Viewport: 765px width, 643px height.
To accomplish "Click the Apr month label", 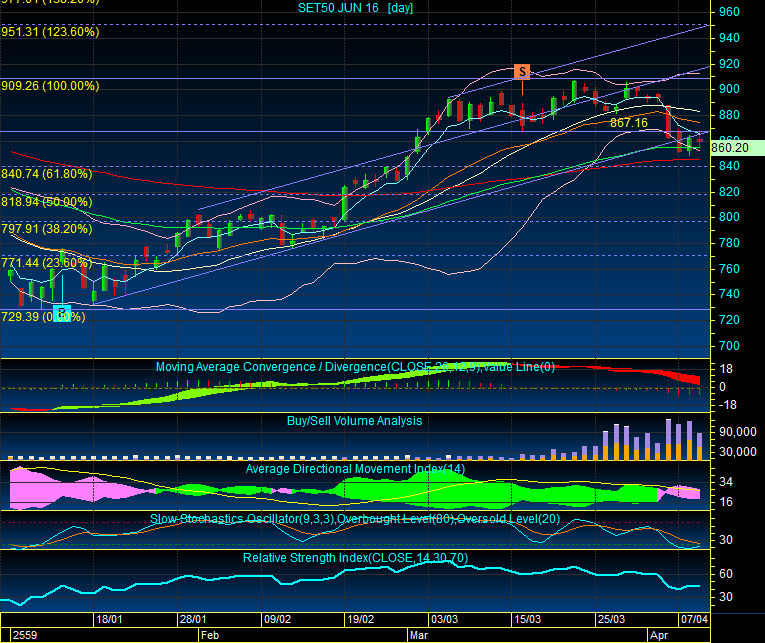I will (x=659, y=635).
